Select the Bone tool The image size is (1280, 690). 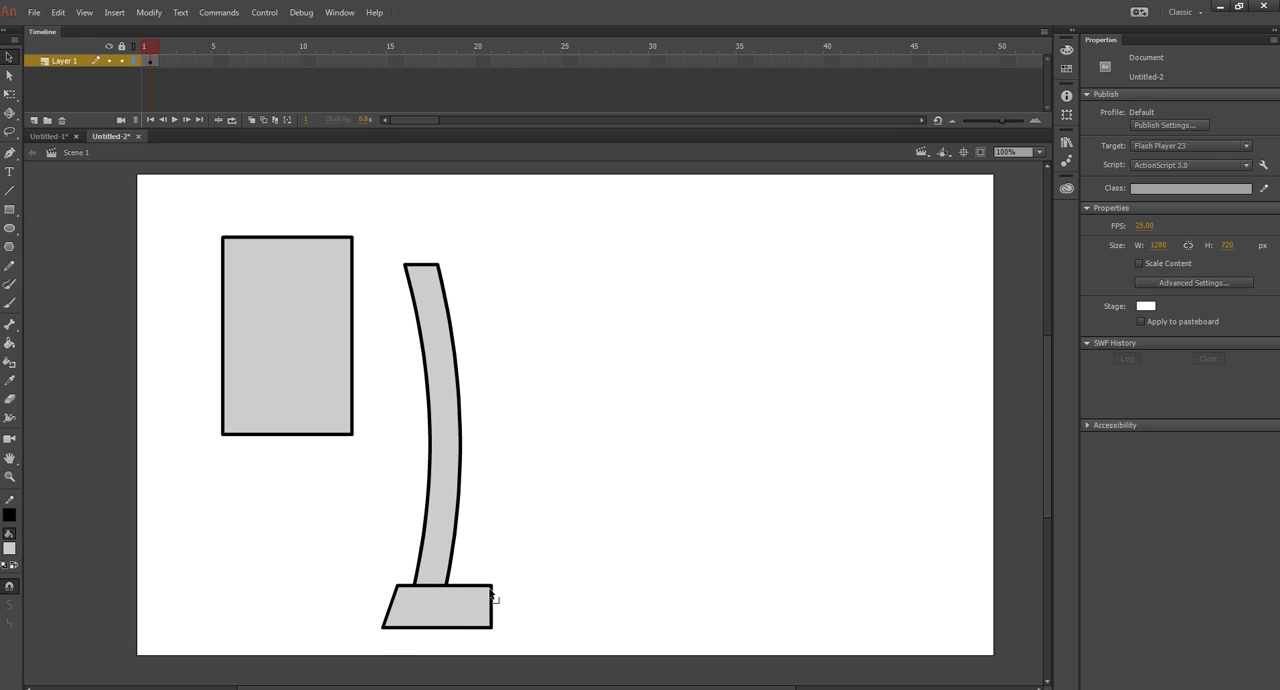click(x=9, y=324)
